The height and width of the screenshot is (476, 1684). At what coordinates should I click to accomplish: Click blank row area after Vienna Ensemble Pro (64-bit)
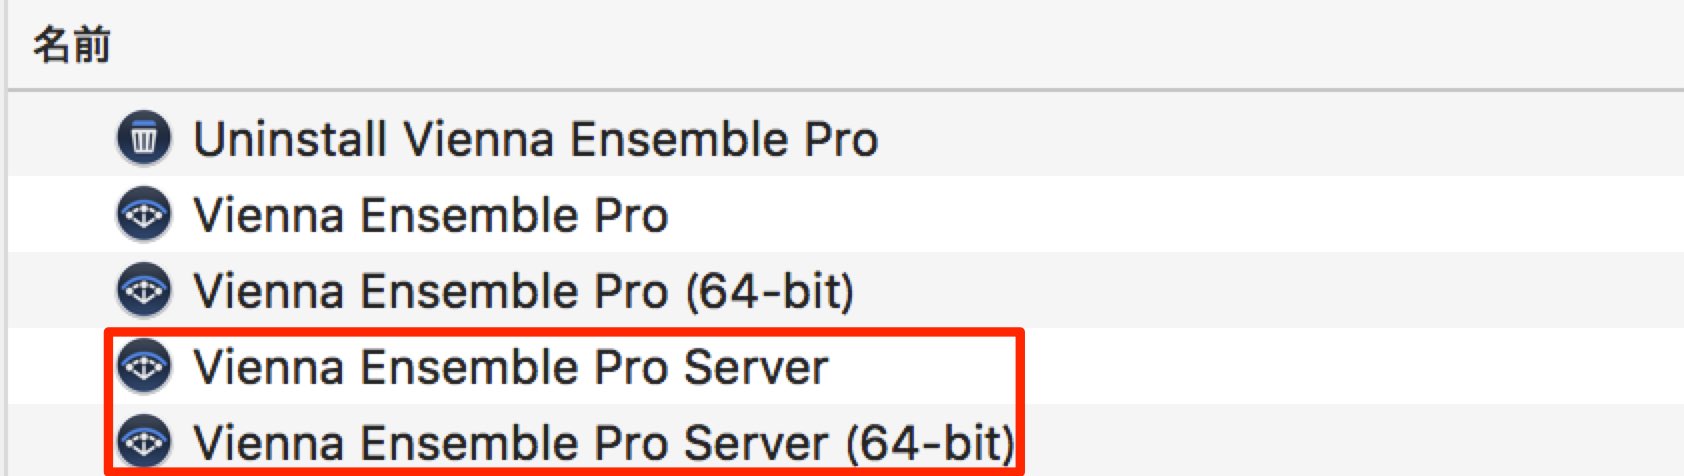click(1270, 290)
